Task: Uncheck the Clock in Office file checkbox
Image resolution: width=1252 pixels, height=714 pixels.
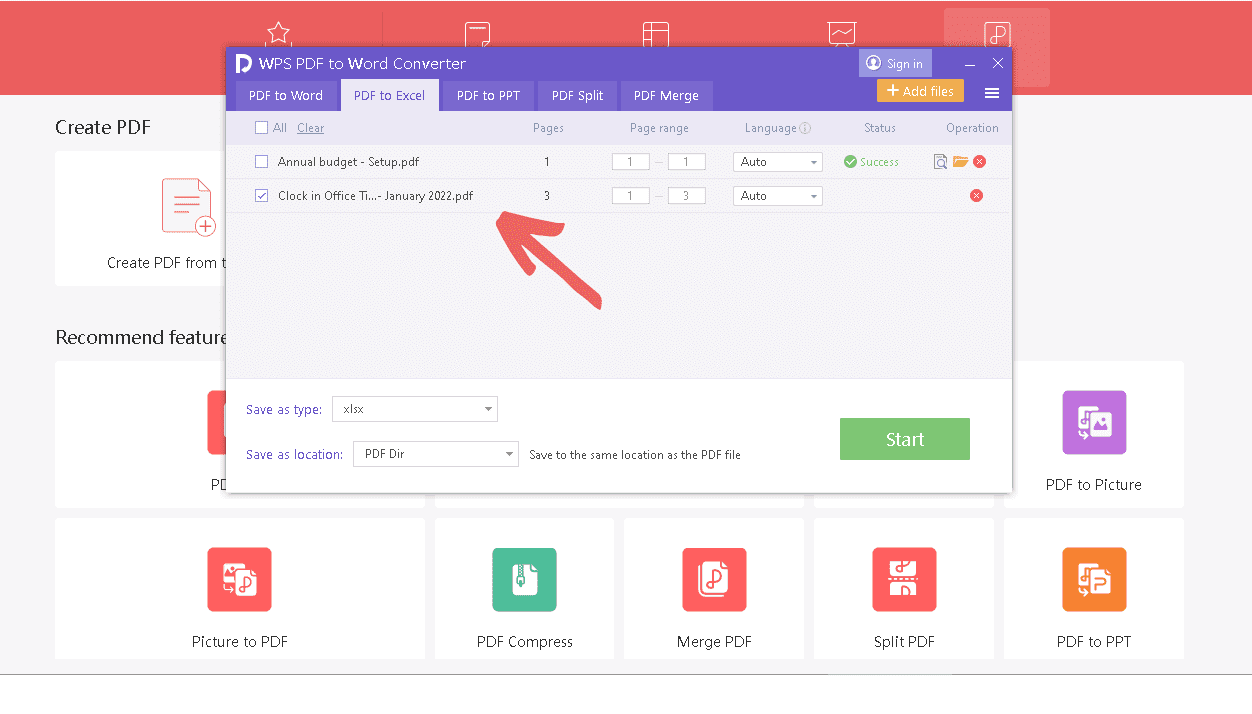Action: tap(262, 196)
